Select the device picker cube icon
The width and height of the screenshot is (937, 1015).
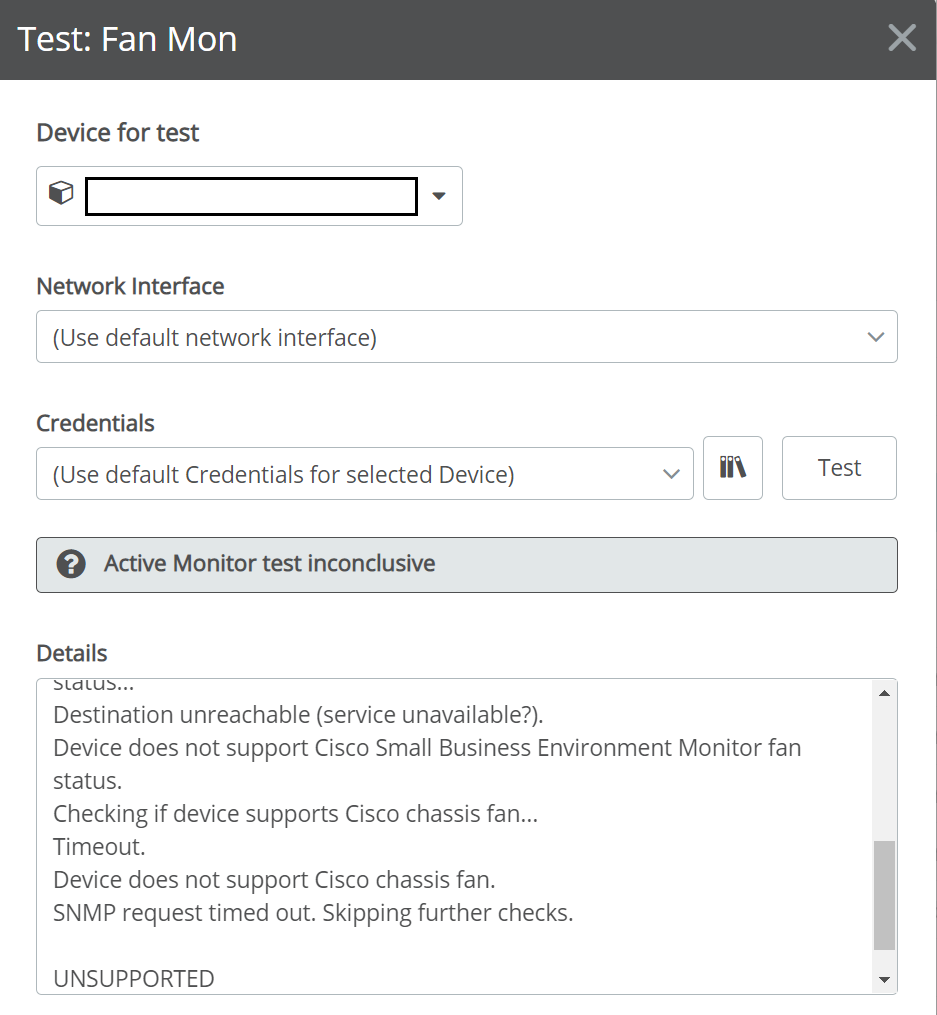(60, 192)
